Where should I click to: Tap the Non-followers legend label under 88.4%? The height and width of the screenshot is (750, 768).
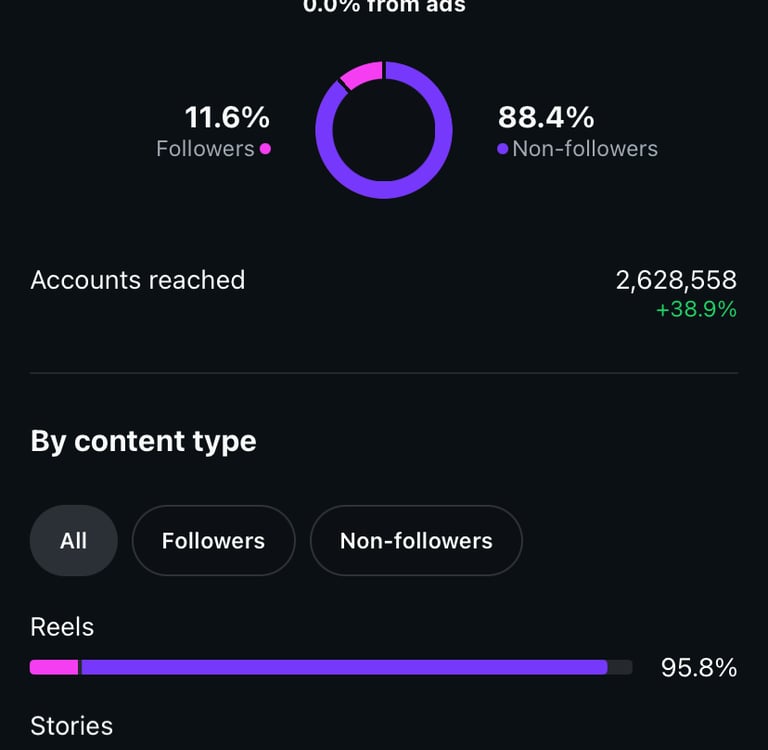click(x=585, y=149)
